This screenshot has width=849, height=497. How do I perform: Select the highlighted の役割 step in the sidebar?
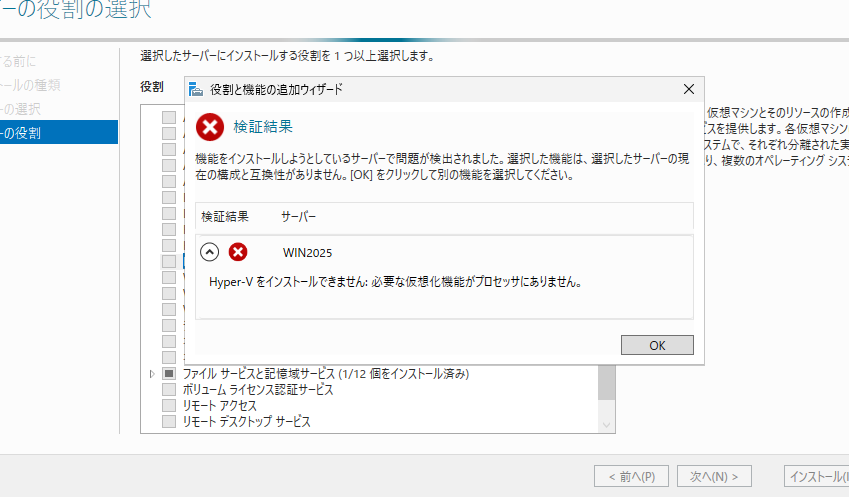58,132
